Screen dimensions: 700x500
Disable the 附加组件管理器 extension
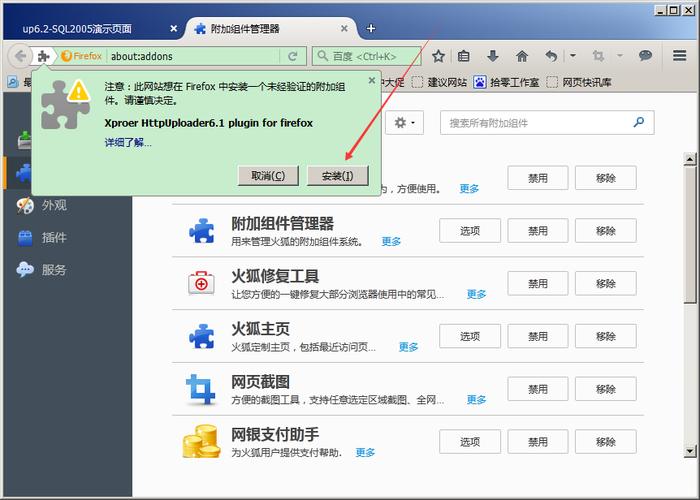(538, 230)
